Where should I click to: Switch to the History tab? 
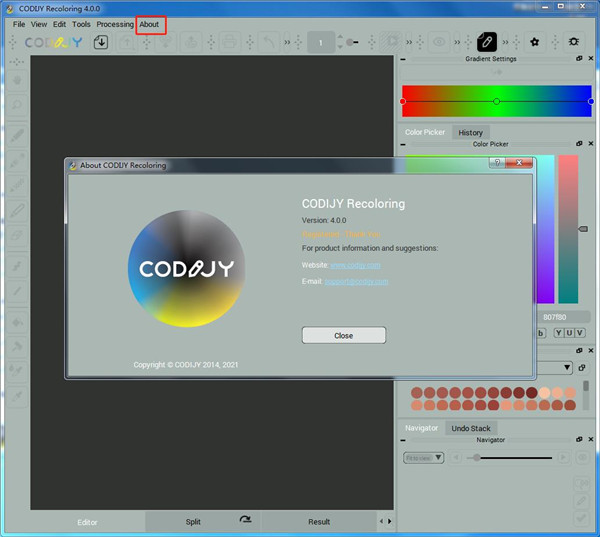(470, 132)
